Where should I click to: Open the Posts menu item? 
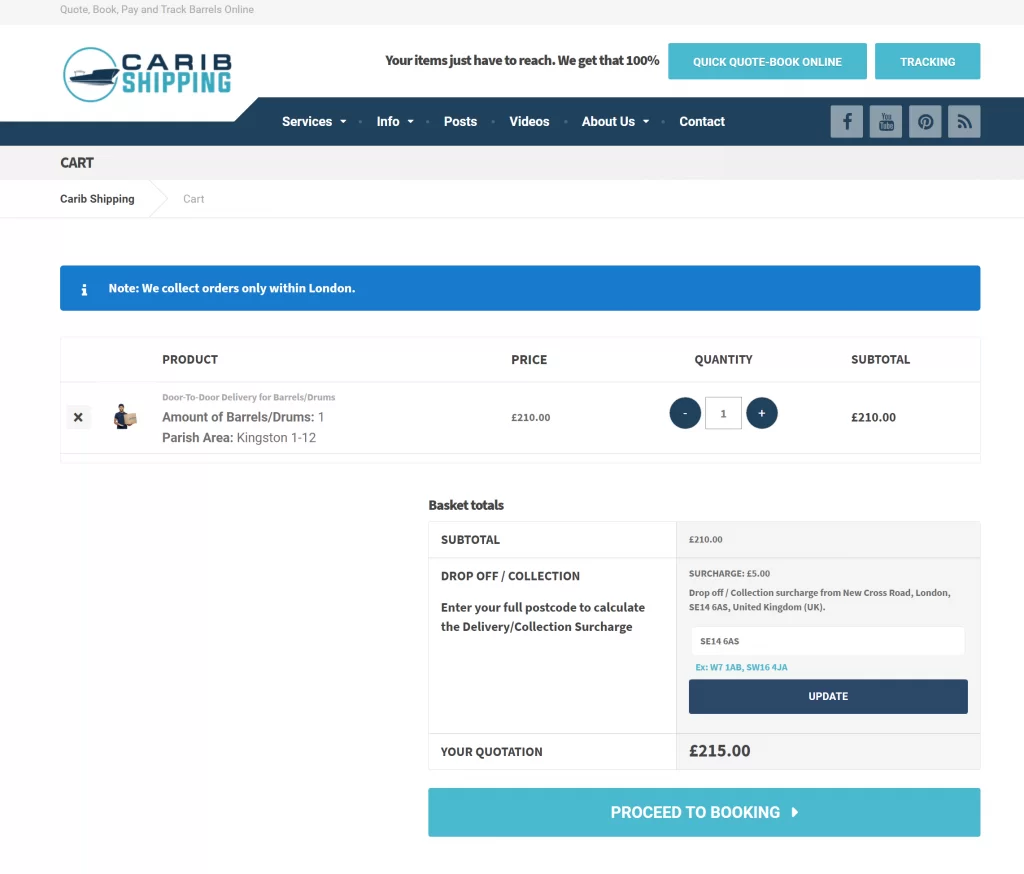tap(460, 122)
